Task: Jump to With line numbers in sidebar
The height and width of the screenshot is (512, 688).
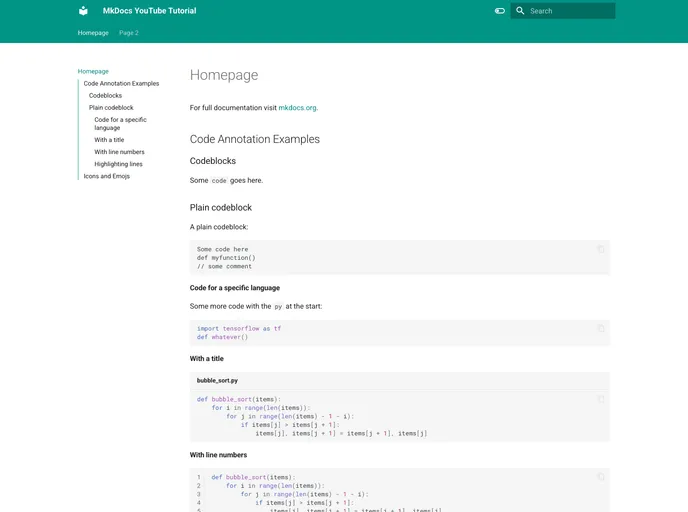Action: tap(119, 152)
